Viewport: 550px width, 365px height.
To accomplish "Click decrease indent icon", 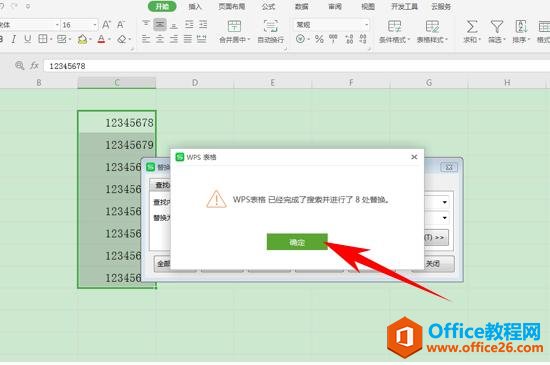I will 189,24.
